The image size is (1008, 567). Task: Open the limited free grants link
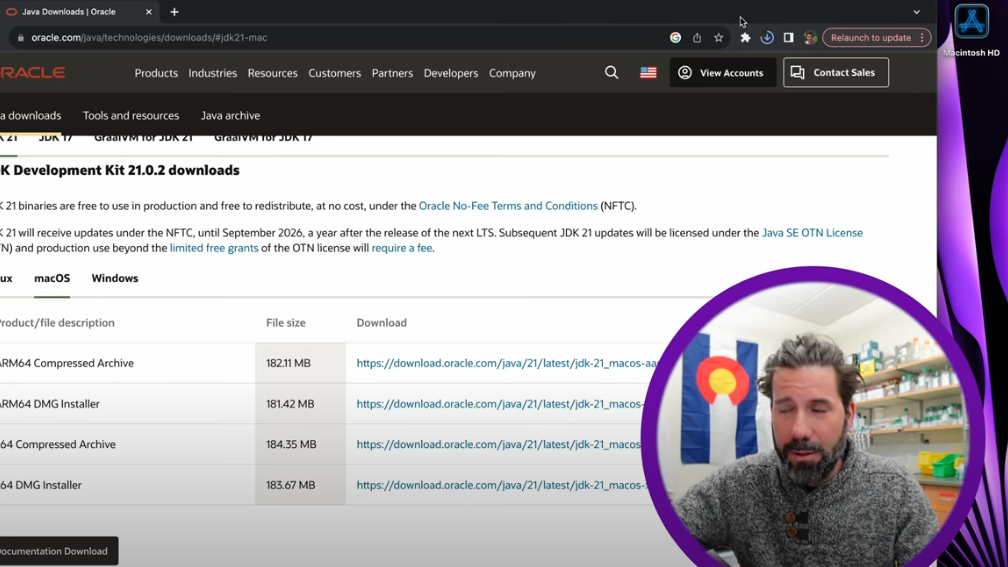click(x=214, y=248)
